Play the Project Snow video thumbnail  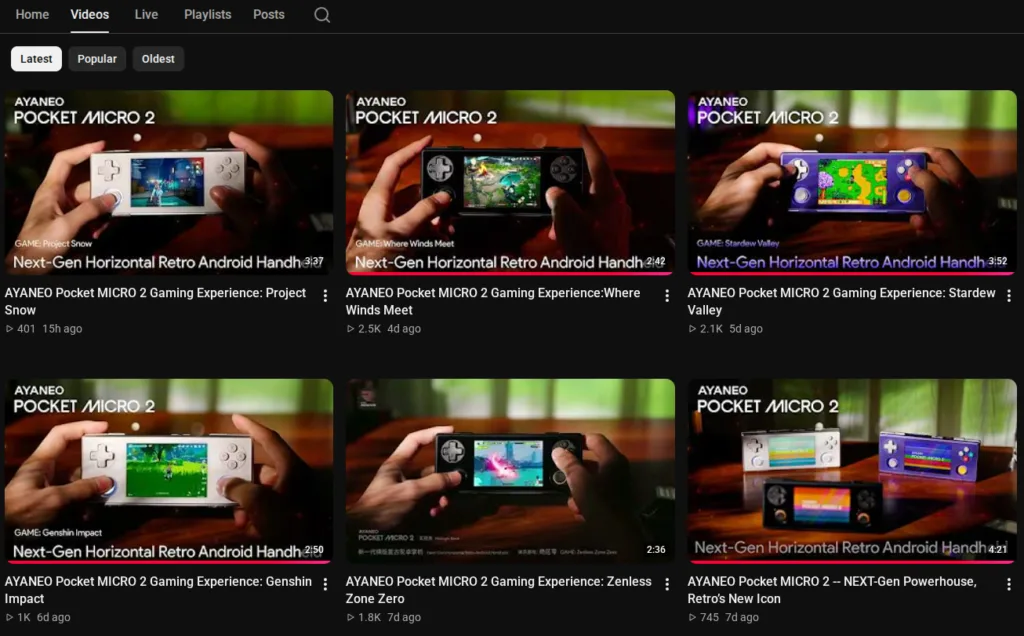point(168,182)
